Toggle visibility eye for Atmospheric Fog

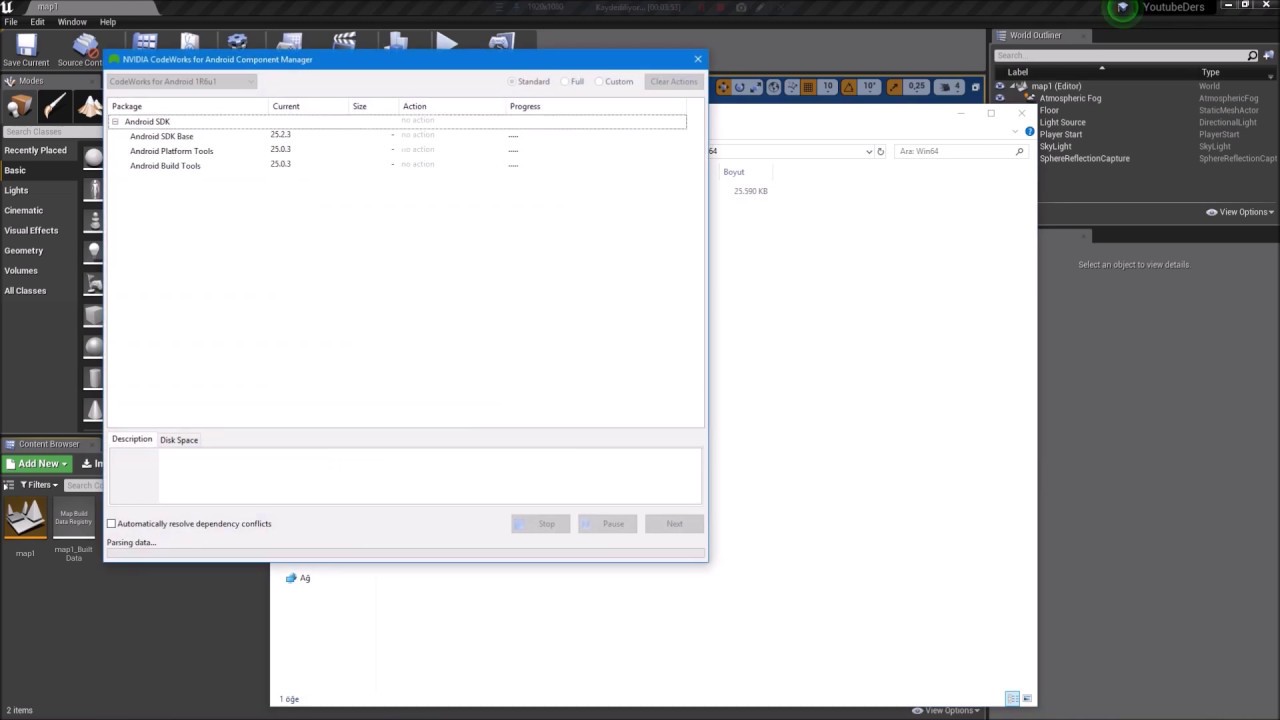pos(999,98)
